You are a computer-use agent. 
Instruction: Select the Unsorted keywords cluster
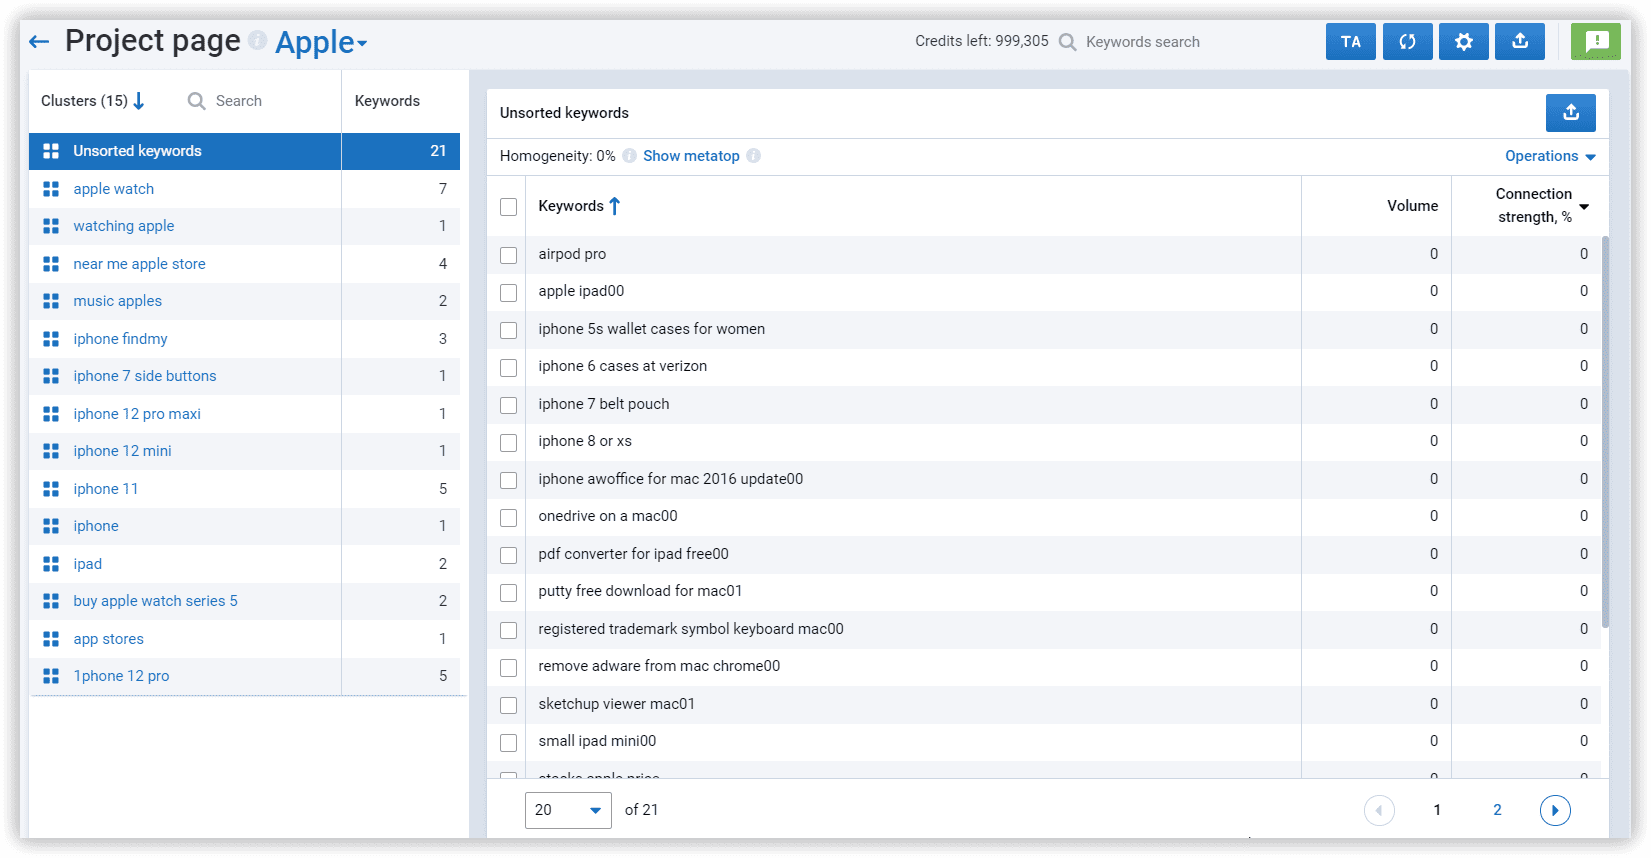pos(244,151)
